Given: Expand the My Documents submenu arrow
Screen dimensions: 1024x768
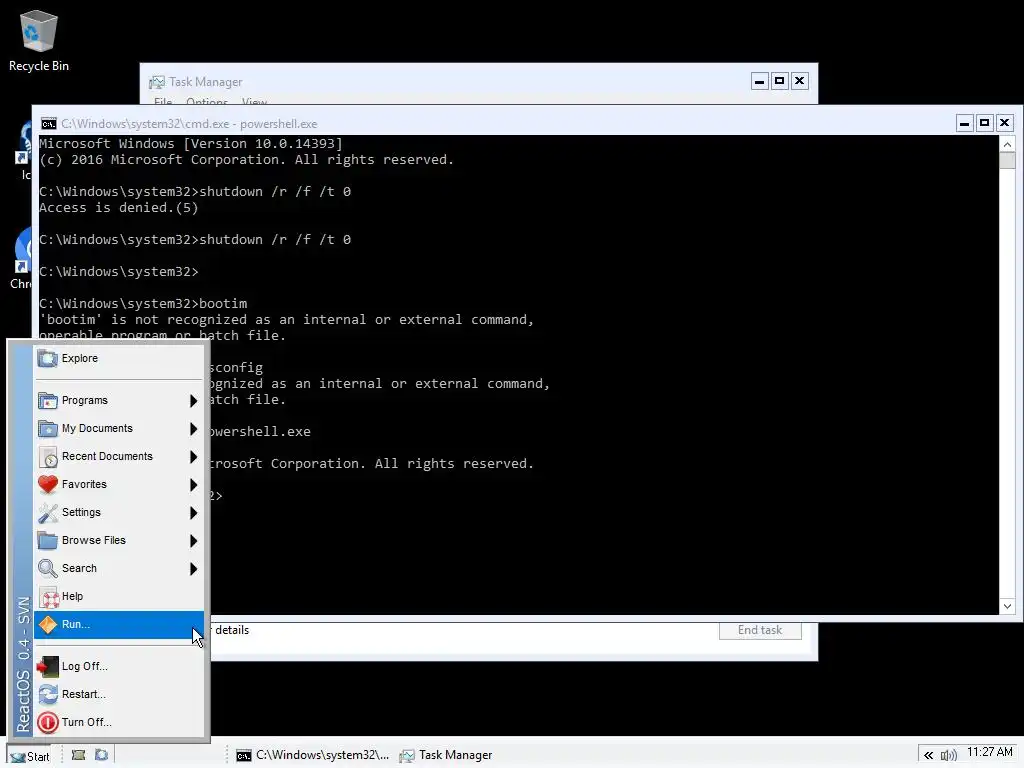Looking at the screenshot, I should tap(193, 428).
